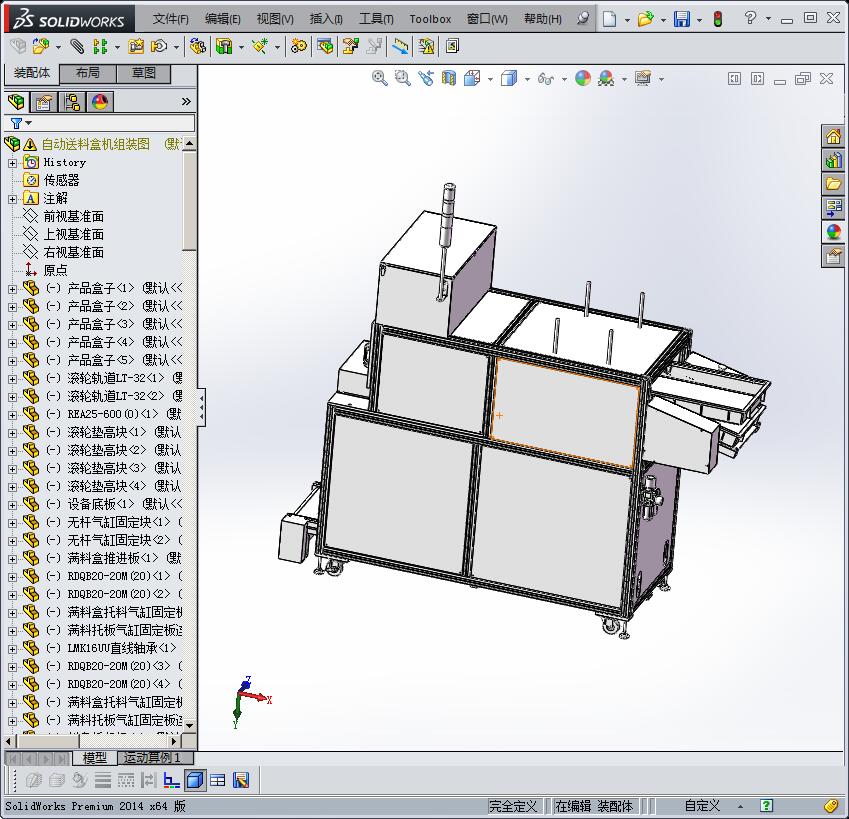Screen dimensions: 849x819
Task: Click the Reference Geometry icon
Action: 260,47
